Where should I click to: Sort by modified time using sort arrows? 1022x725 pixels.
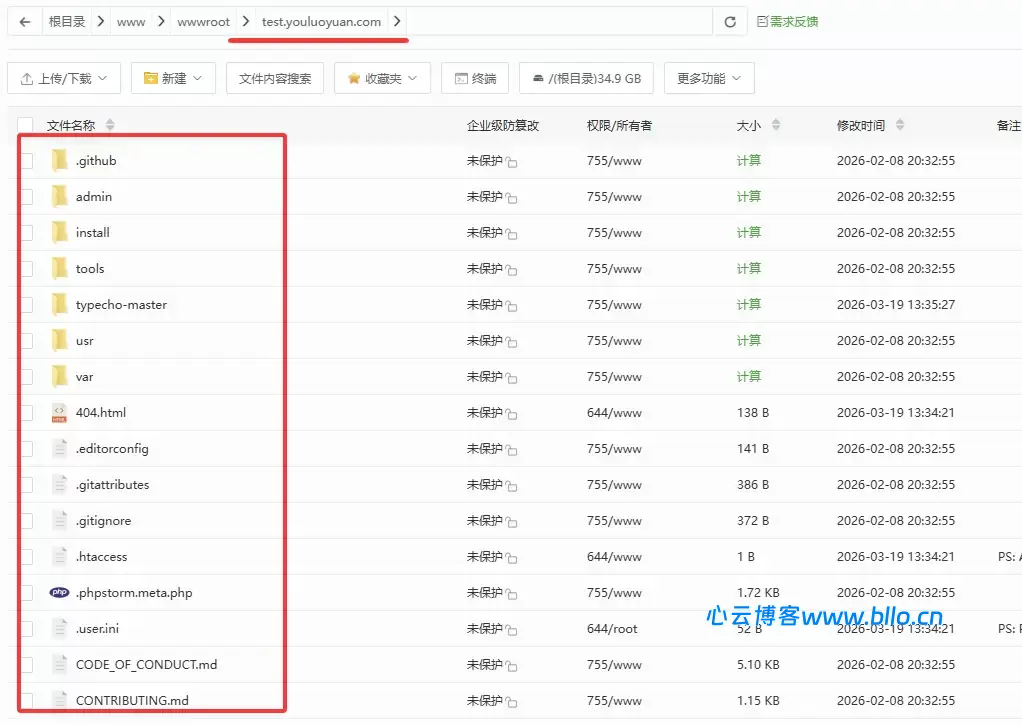[x=900, y=125]
